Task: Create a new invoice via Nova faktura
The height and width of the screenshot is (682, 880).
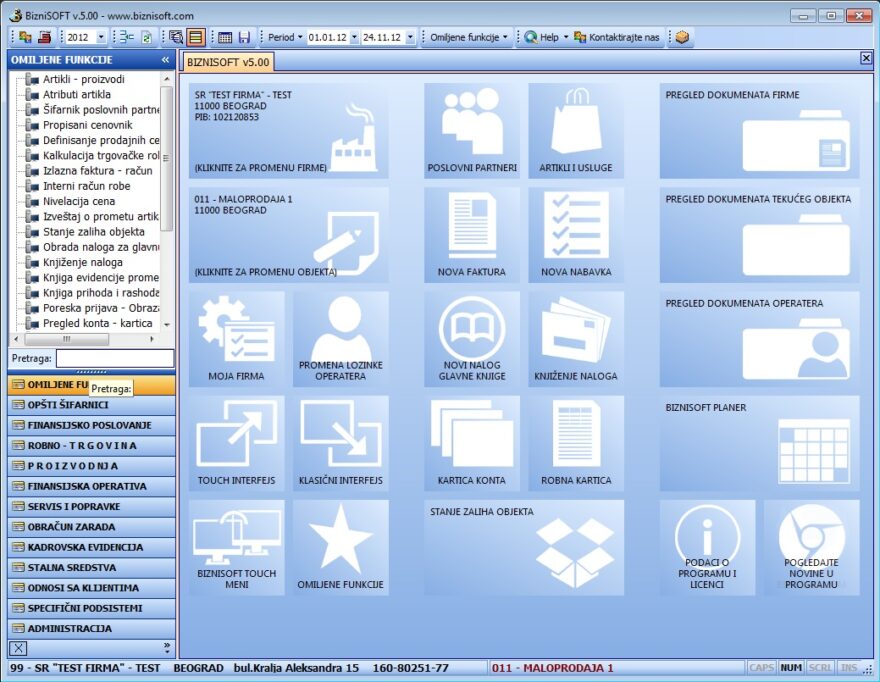Action: click(x=472, y=235)
